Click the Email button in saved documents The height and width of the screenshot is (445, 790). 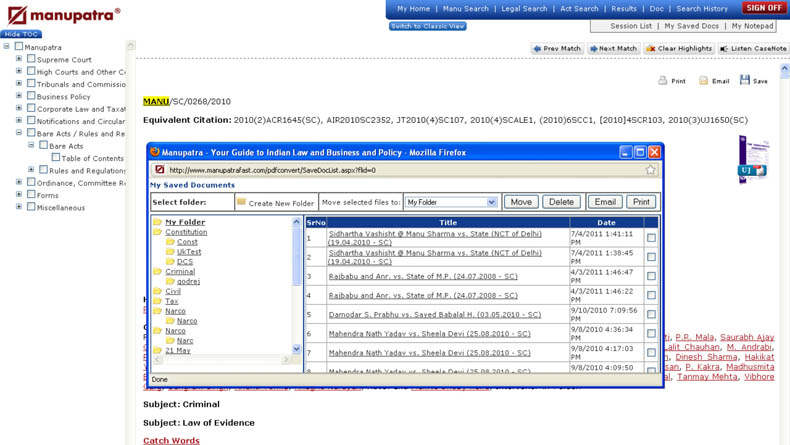pos(605,202)
